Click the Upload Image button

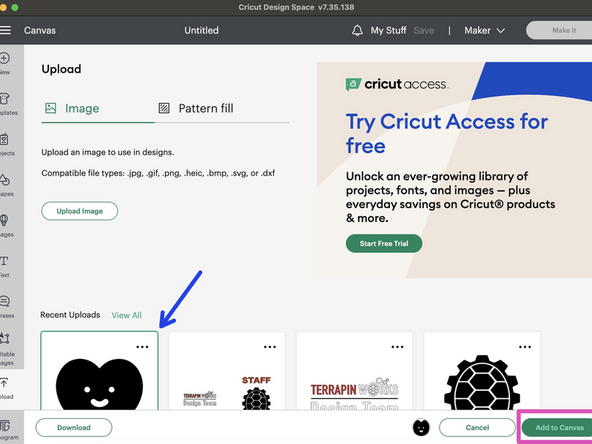click(x=80, y=211)
